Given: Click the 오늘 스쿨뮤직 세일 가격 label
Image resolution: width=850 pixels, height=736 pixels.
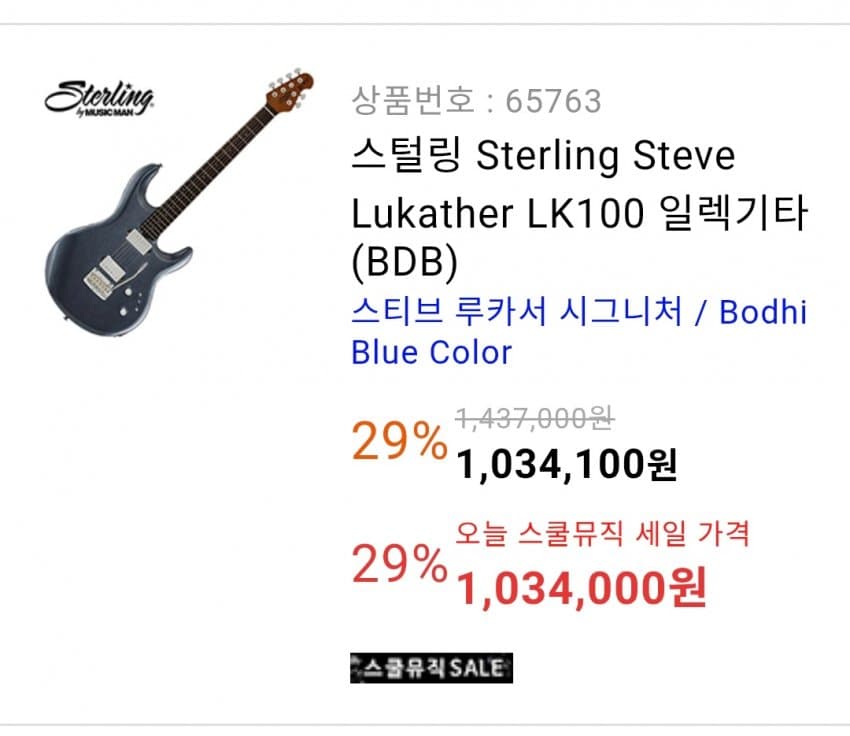Looking at the screenshot, I should point(602,532).
